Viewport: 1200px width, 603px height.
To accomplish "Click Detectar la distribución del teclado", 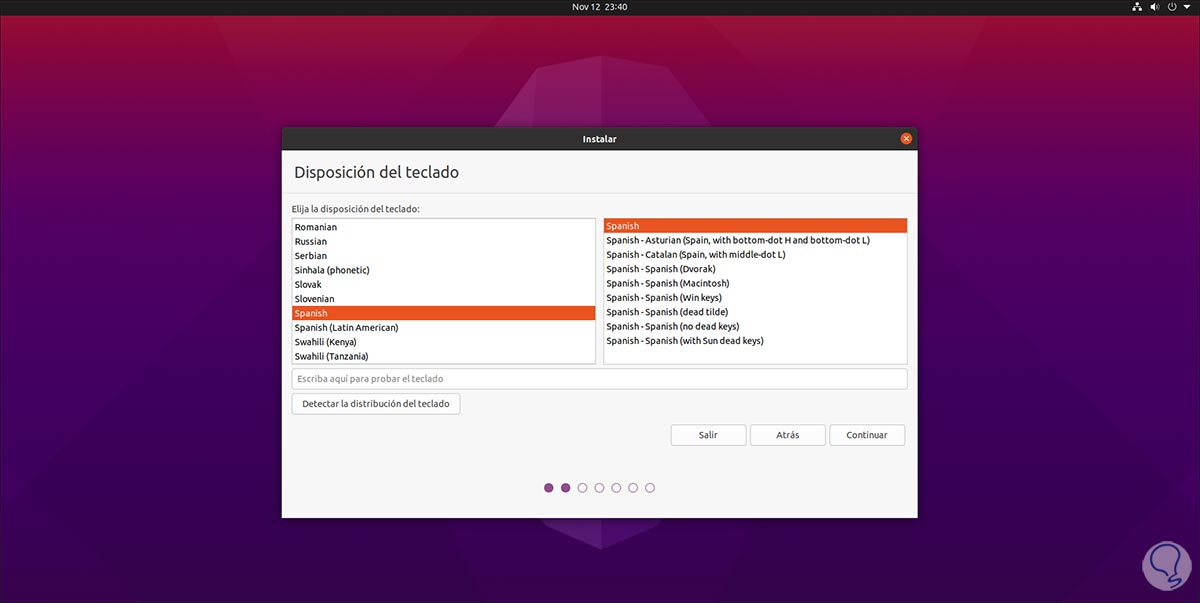I will point(376,404).
